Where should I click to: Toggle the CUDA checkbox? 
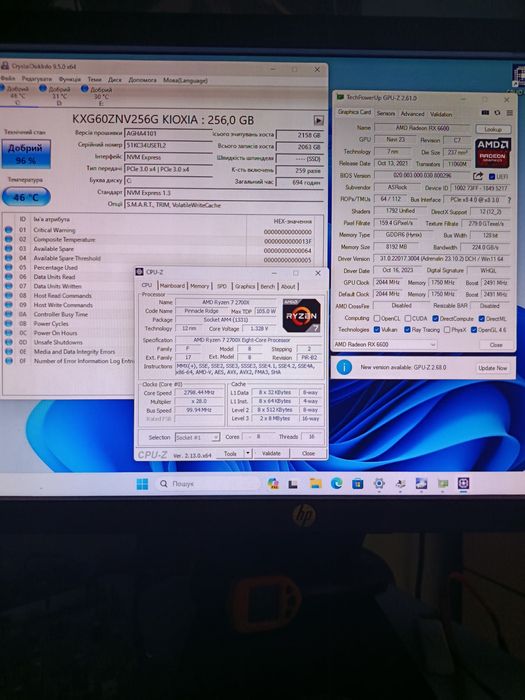point(408,318)
